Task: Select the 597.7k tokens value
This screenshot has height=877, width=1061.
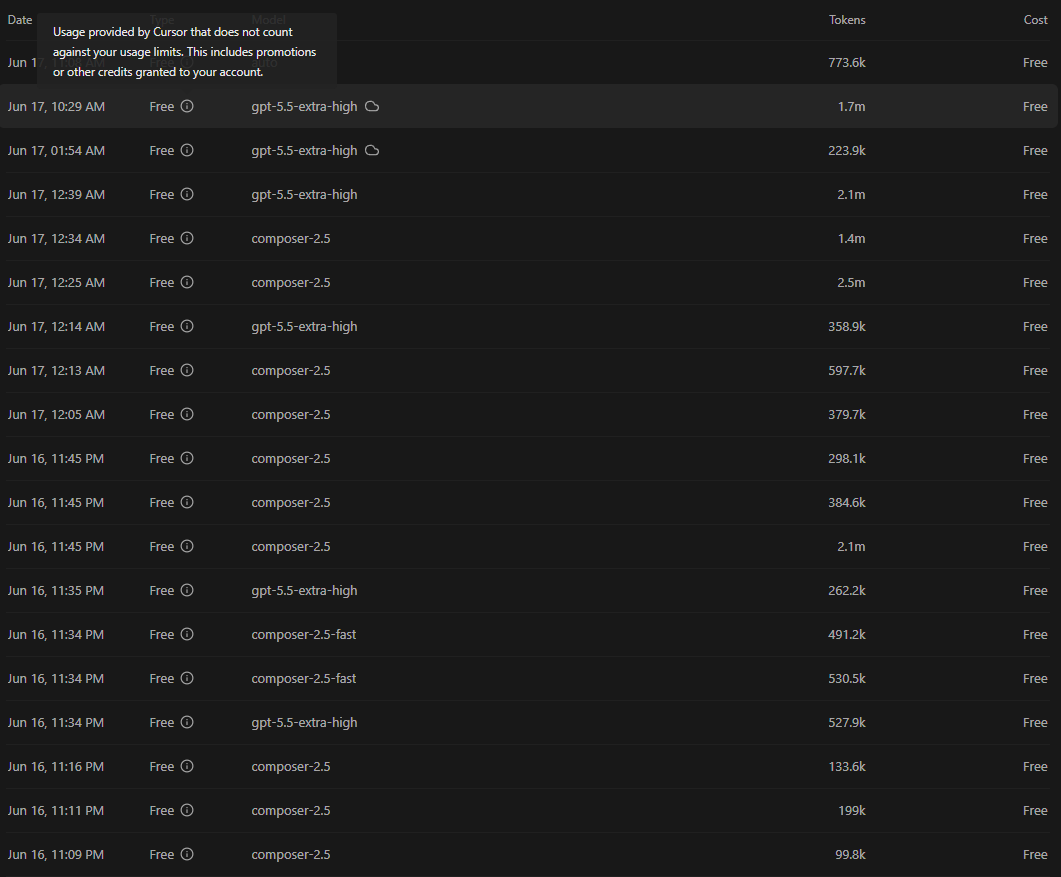Action: click(847, 370)
